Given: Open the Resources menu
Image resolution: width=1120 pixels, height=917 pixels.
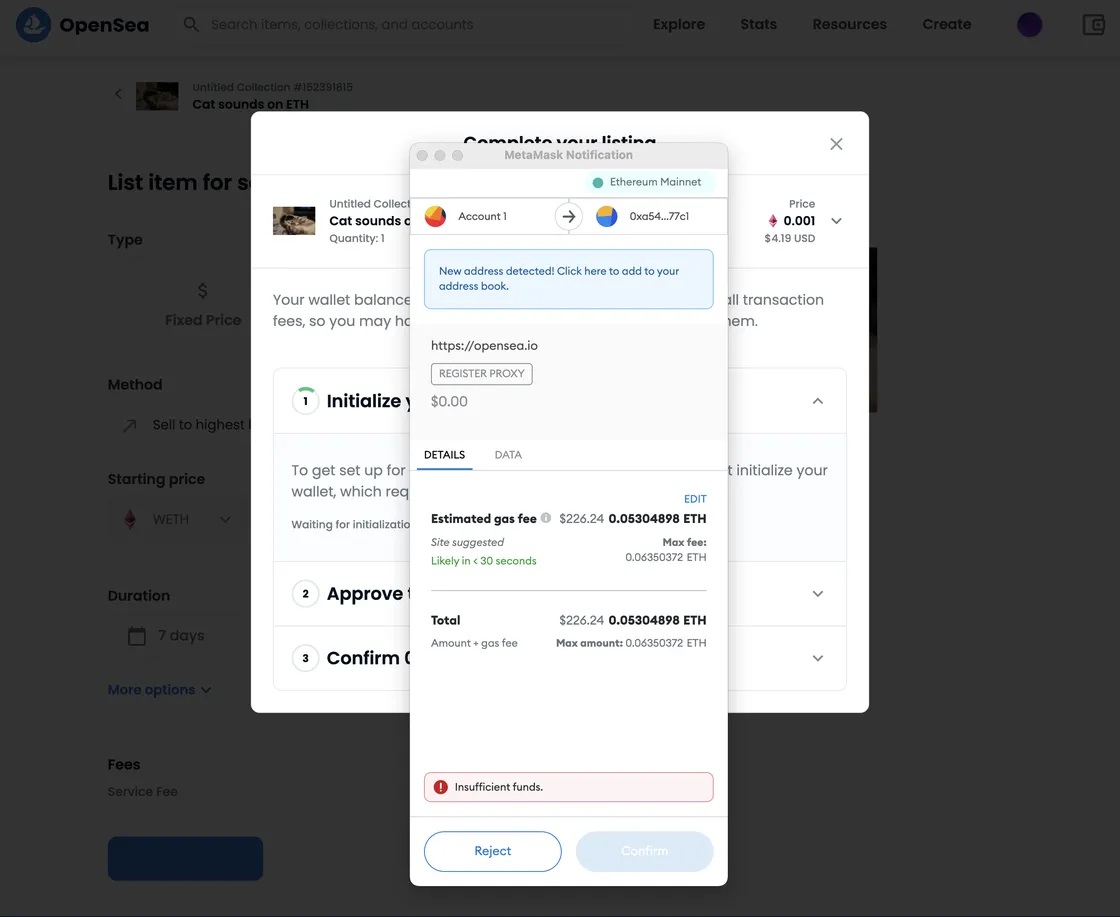Looking at the screenshot, I should click(x=849, y=24).
